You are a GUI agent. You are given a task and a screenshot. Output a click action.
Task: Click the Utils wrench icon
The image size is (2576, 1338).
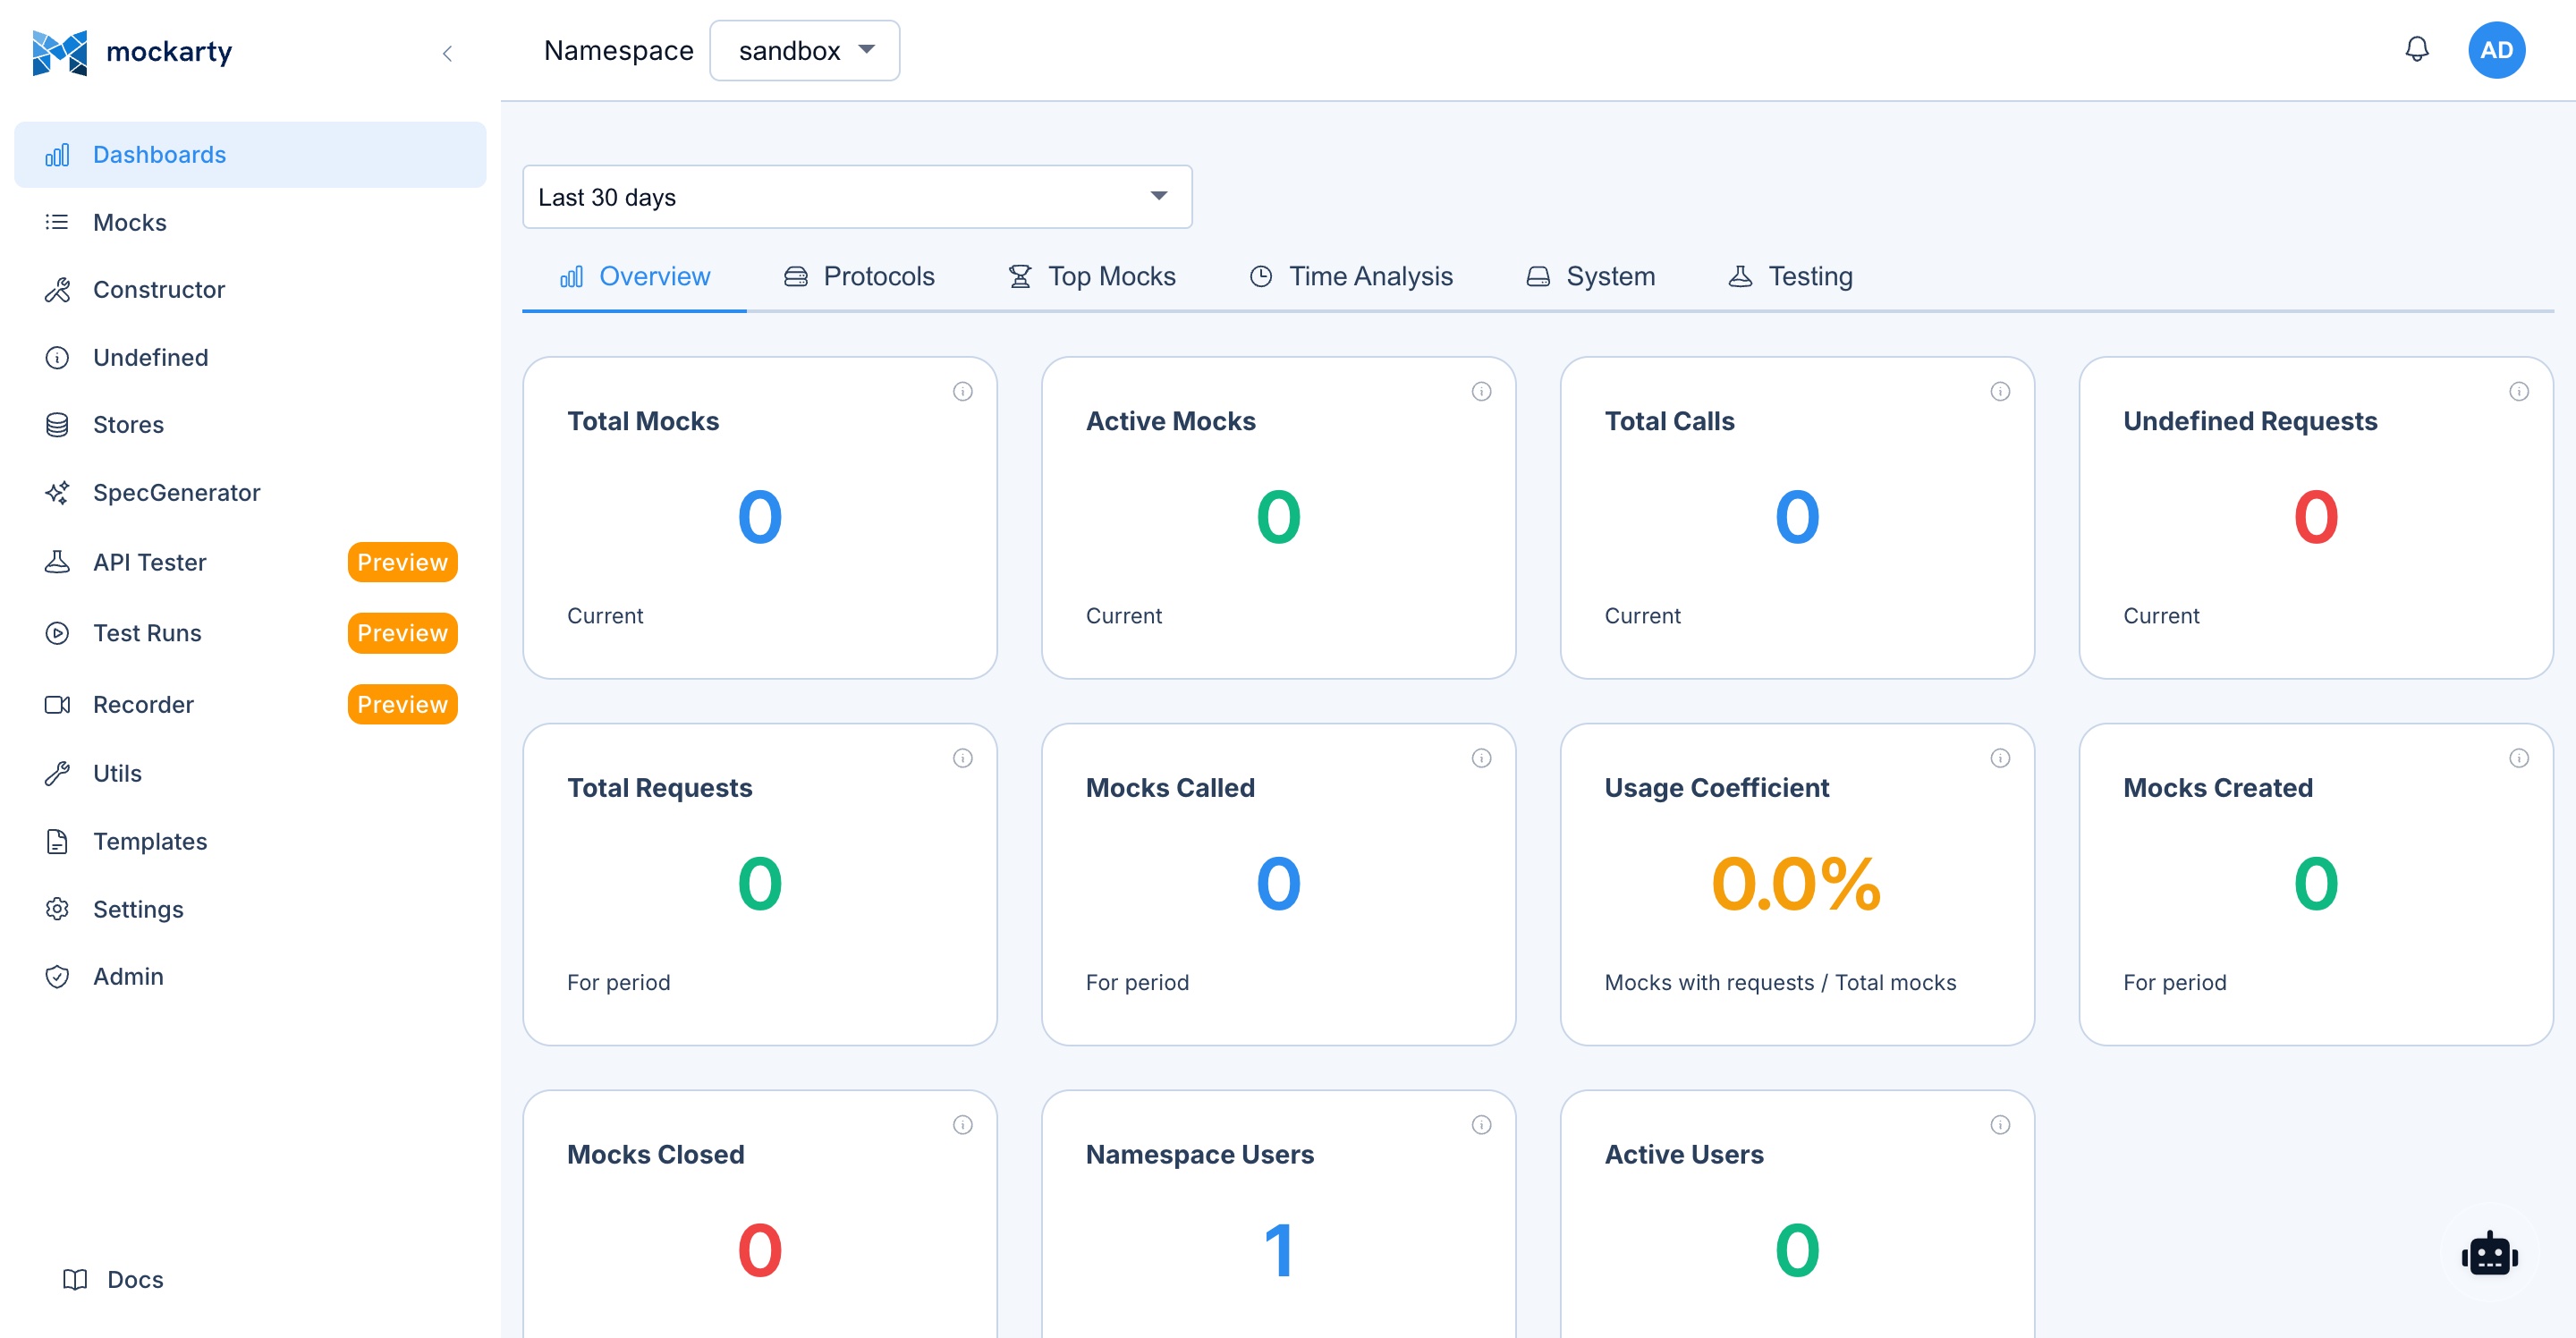tap(57, 773)
